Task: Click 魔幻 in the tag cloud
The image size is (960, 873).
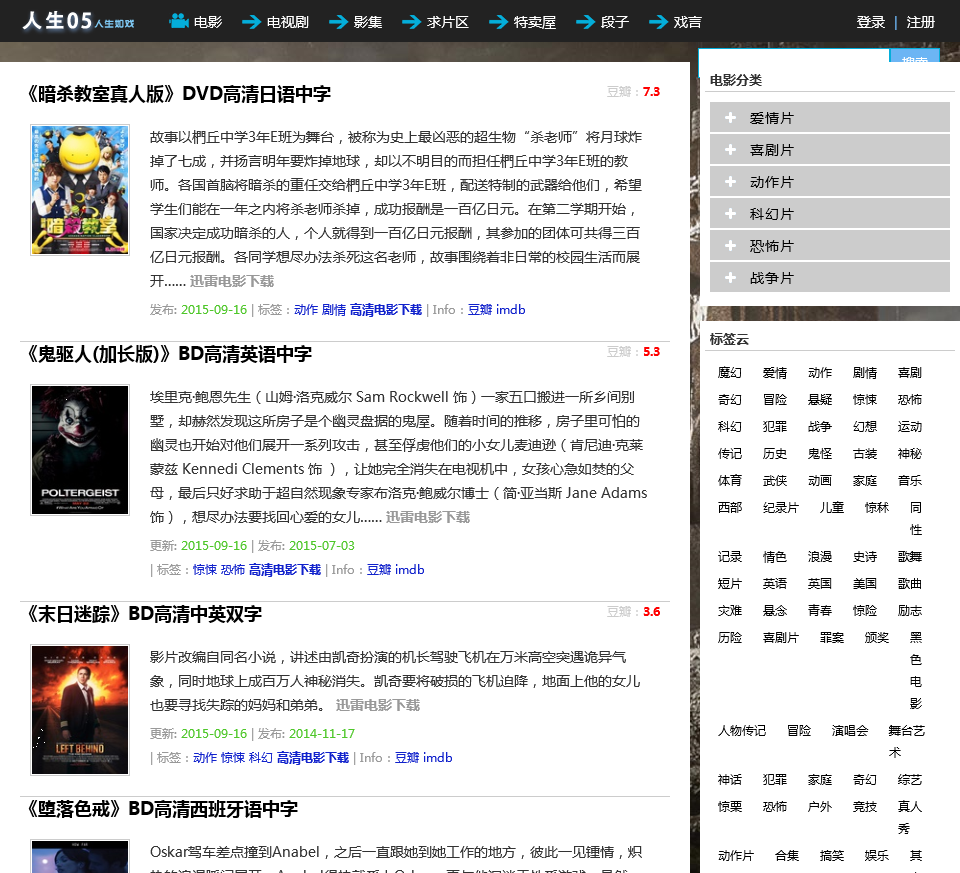Action: (x=730, y=373)
